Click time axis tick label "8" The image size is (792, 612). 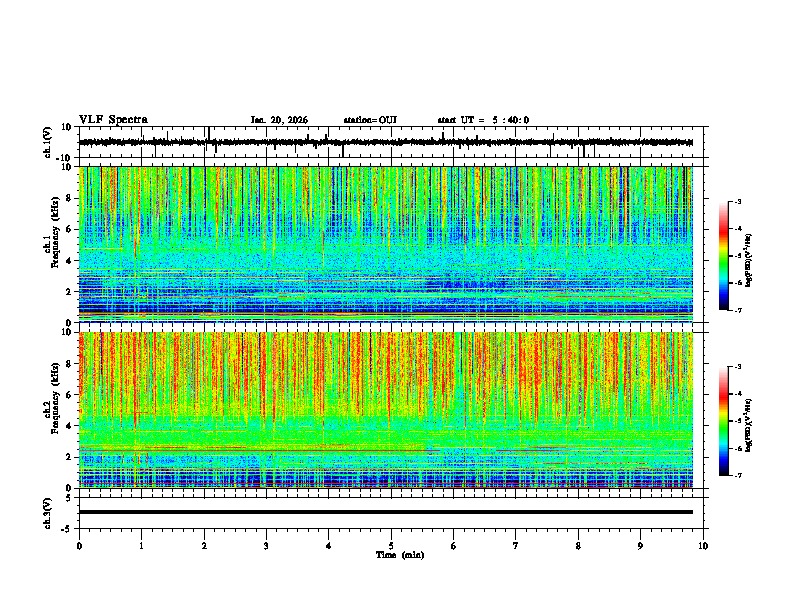coord(578,546)
